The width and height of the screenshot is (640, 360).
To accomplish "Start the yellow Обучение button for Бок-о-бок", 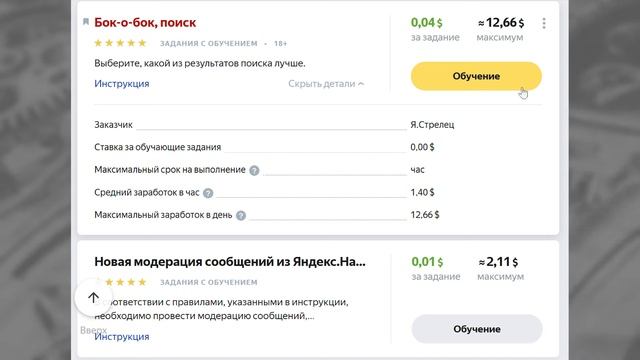I will [x=476, y=76].
